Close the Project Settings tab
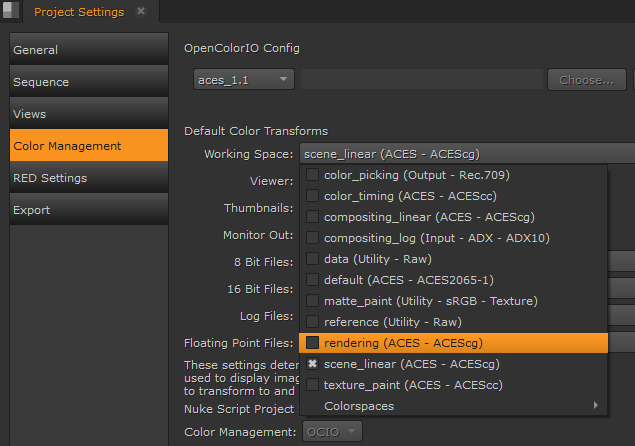 pyautogui.click(x=141, y=12)
